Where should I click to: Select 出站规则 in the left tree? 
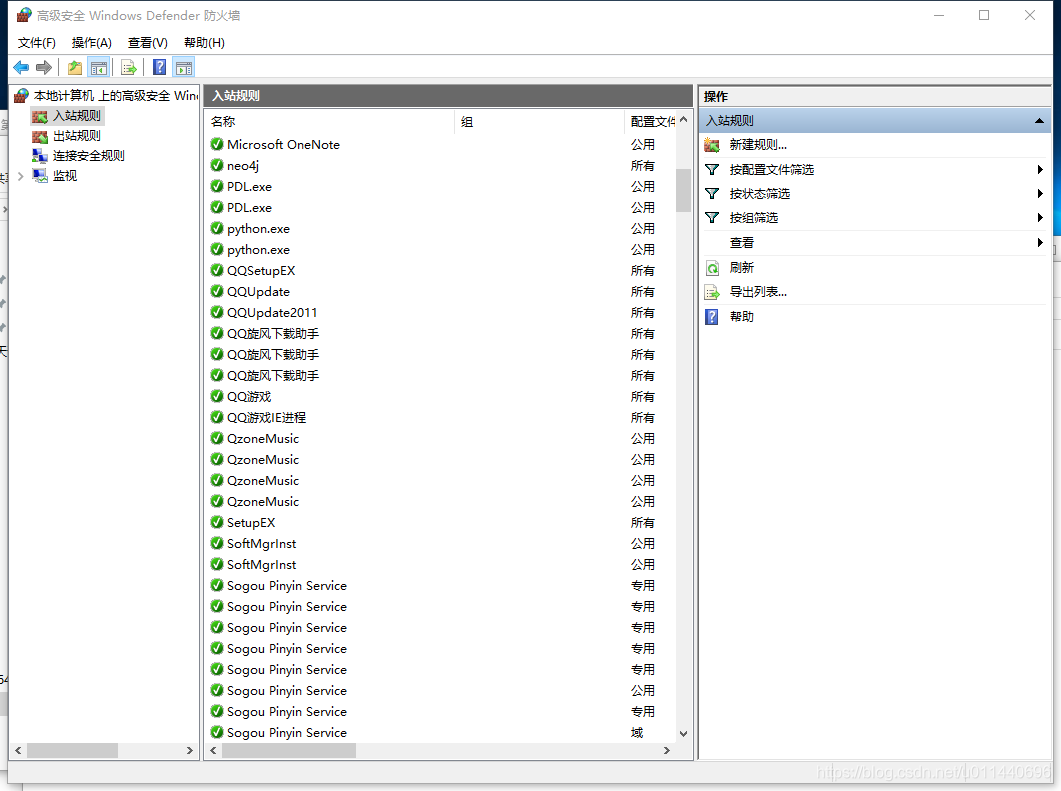click(x=76, y=136)
